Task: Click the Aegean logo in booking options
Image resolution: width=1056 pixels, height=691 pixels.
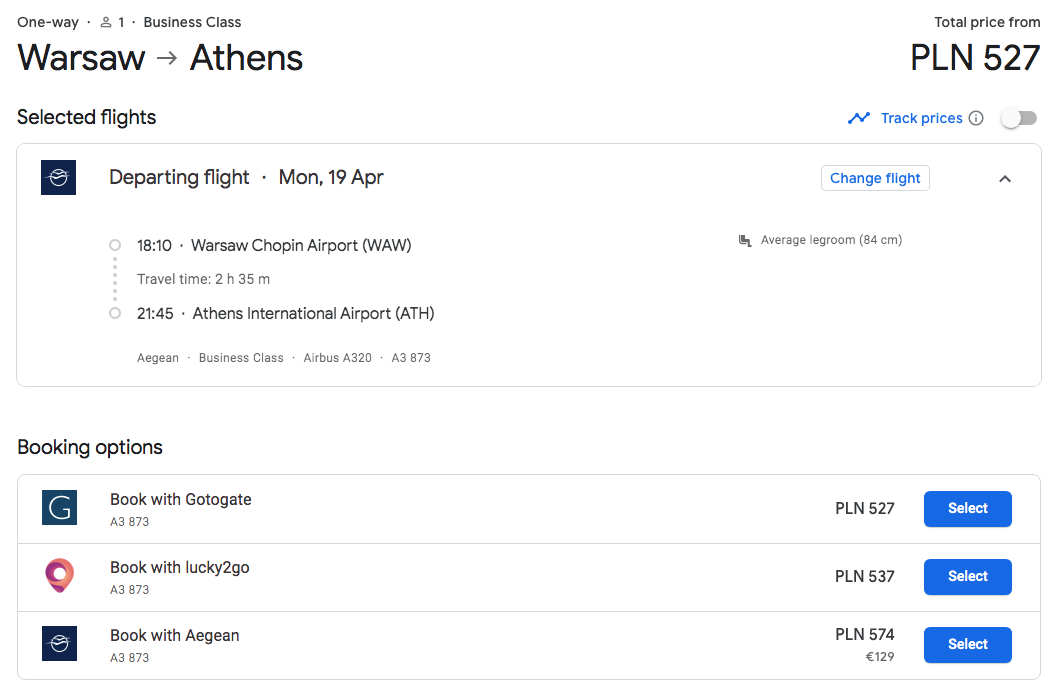Action: click(59, 643)
